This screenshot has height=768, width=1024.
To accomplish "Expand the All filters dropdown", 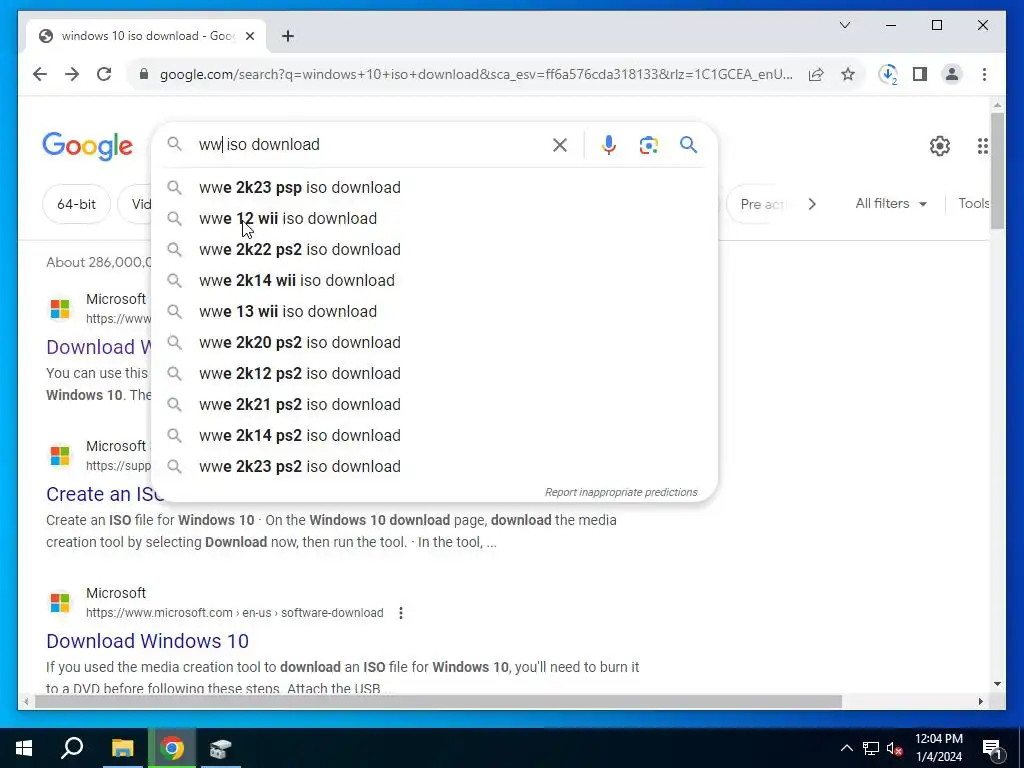I will coord(891,204).
